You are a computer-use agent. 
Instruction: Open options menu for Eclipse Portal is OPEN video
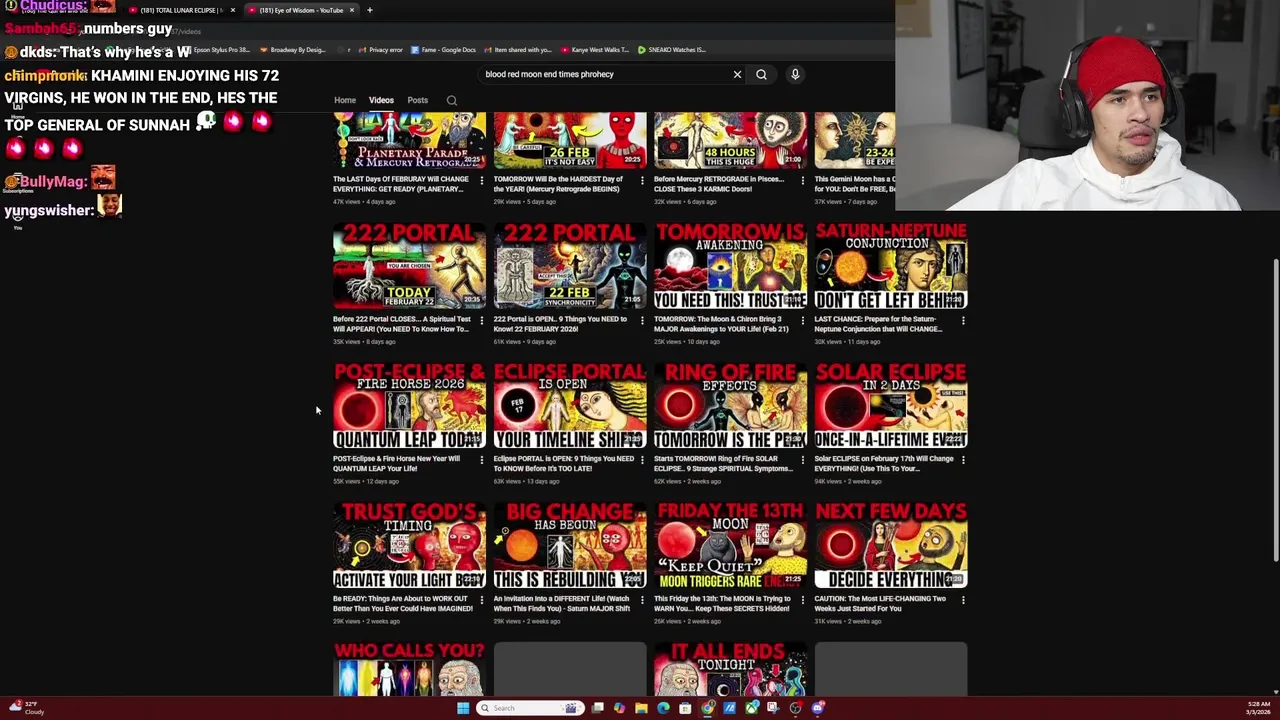(x=642, y=461)
